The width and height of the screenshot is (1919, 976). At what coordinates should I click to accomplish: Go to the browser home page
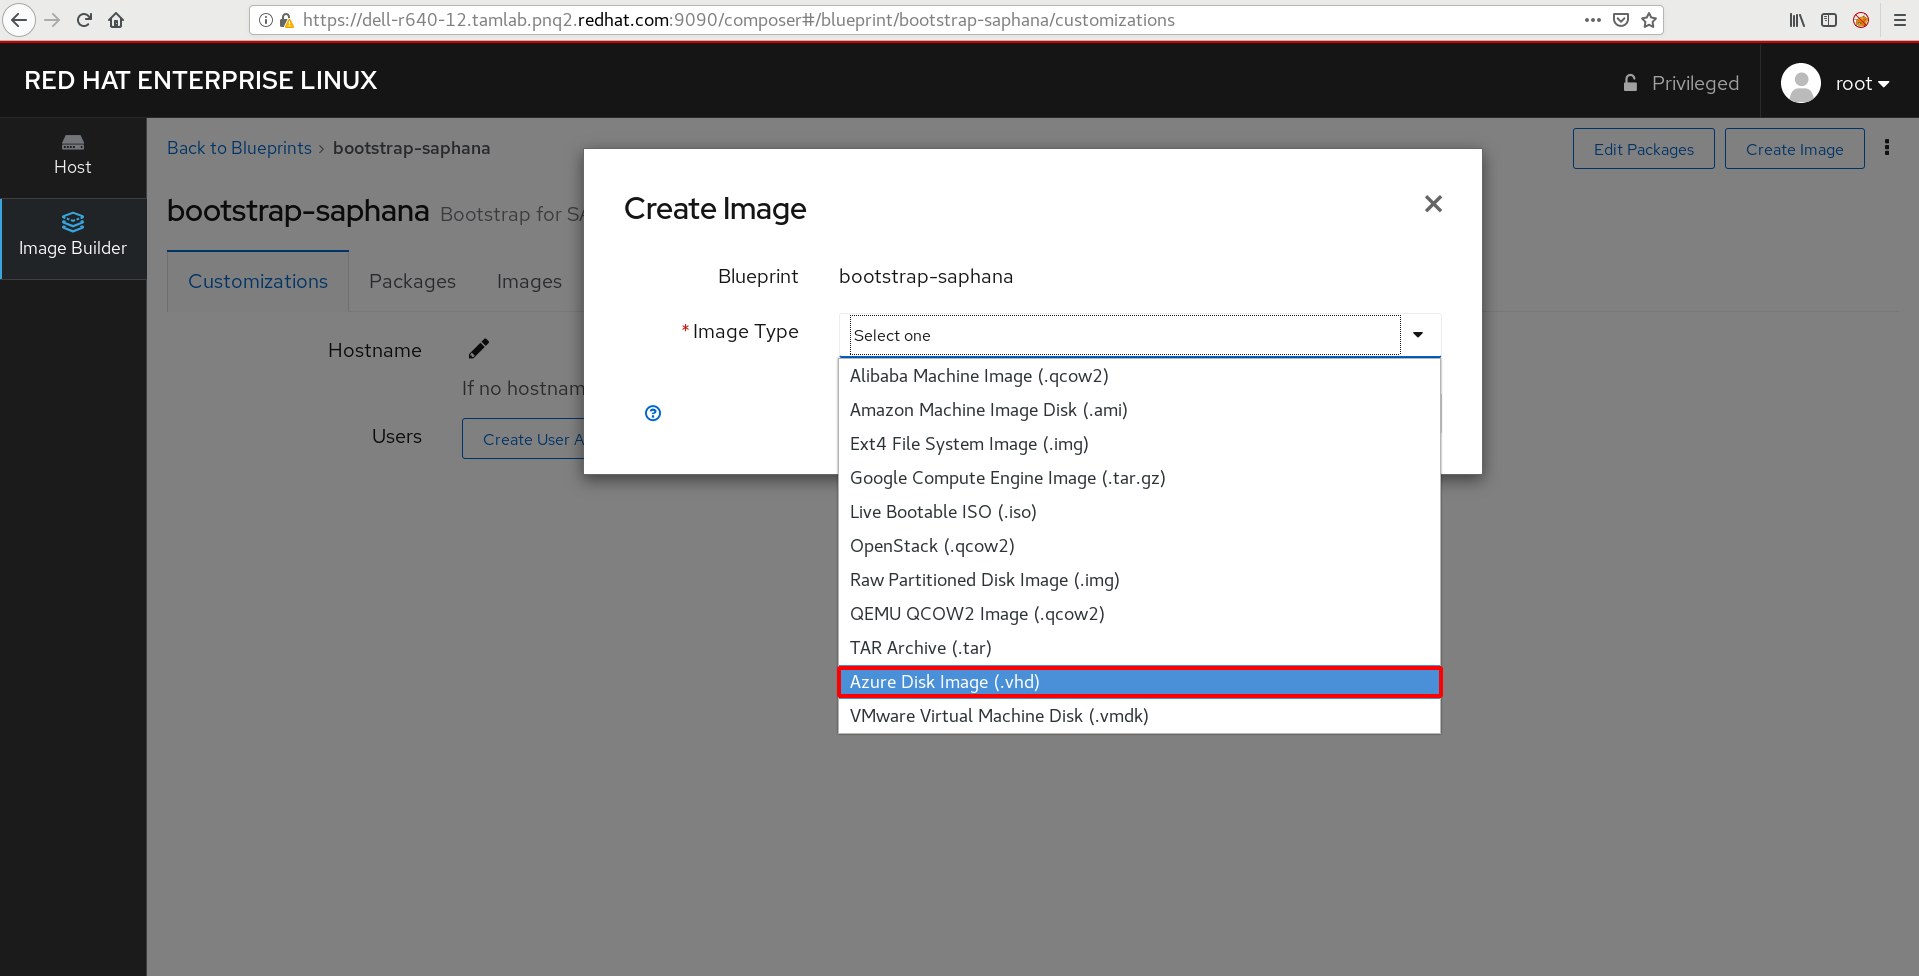pos(116,20)
